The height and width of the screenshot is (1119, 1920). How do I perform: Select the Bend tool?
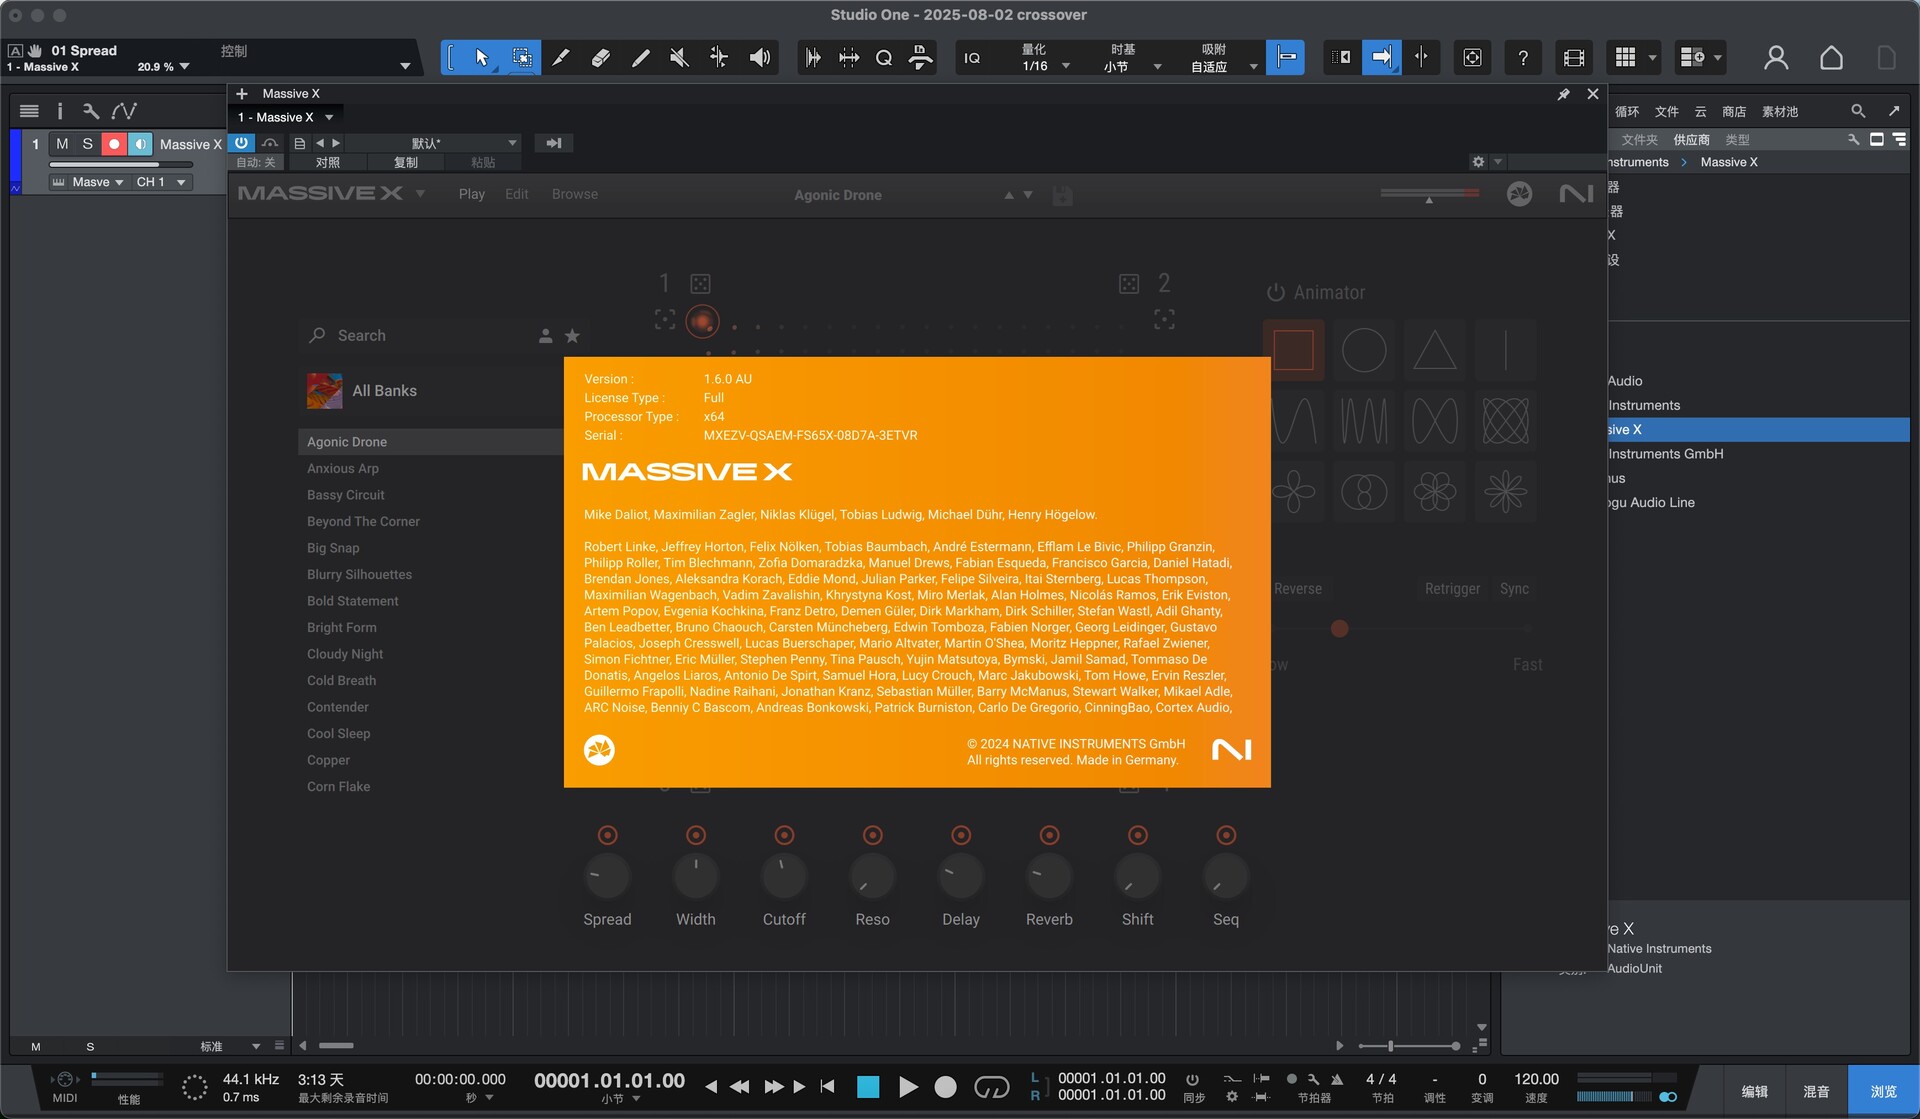(x=719, y=57)
